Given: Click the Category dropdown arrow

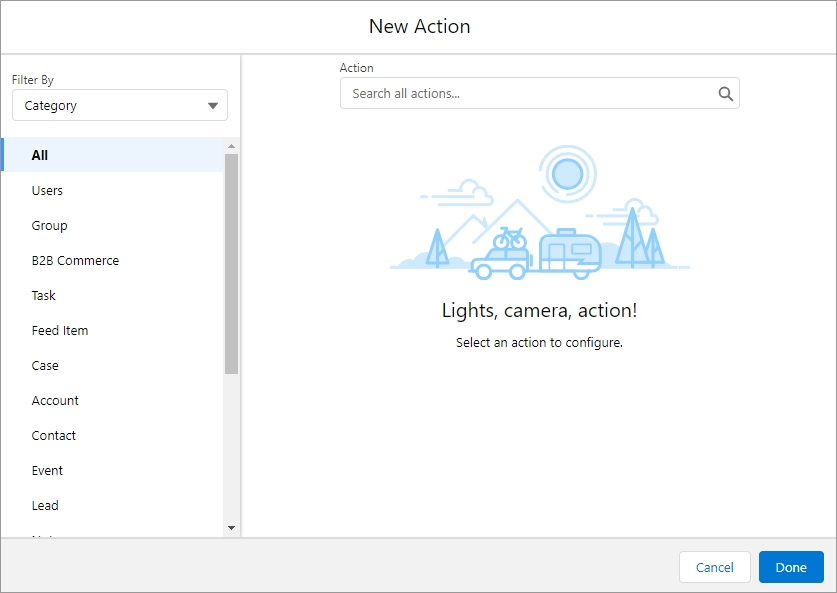Looking at the screenshot, I should (212, 106).
